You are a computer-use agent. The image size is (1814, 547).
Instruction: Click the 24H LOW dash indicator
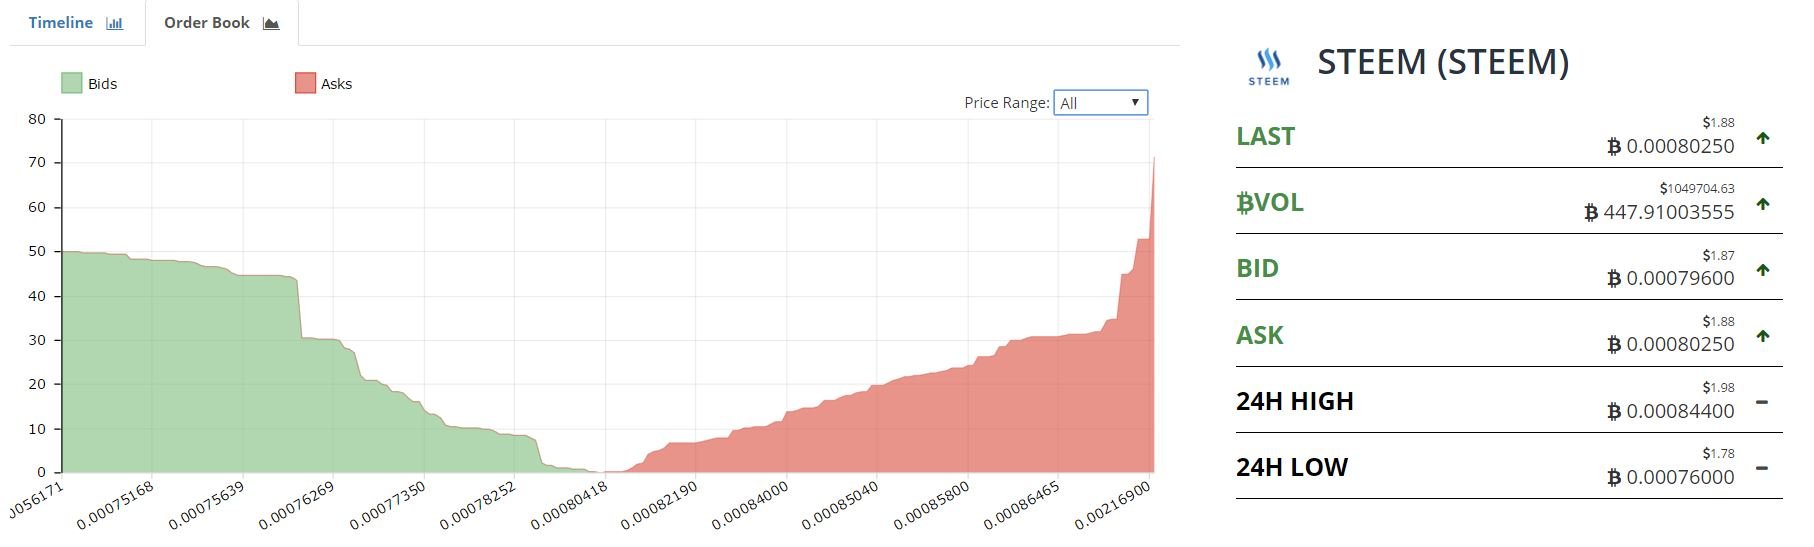(1762, 468)
